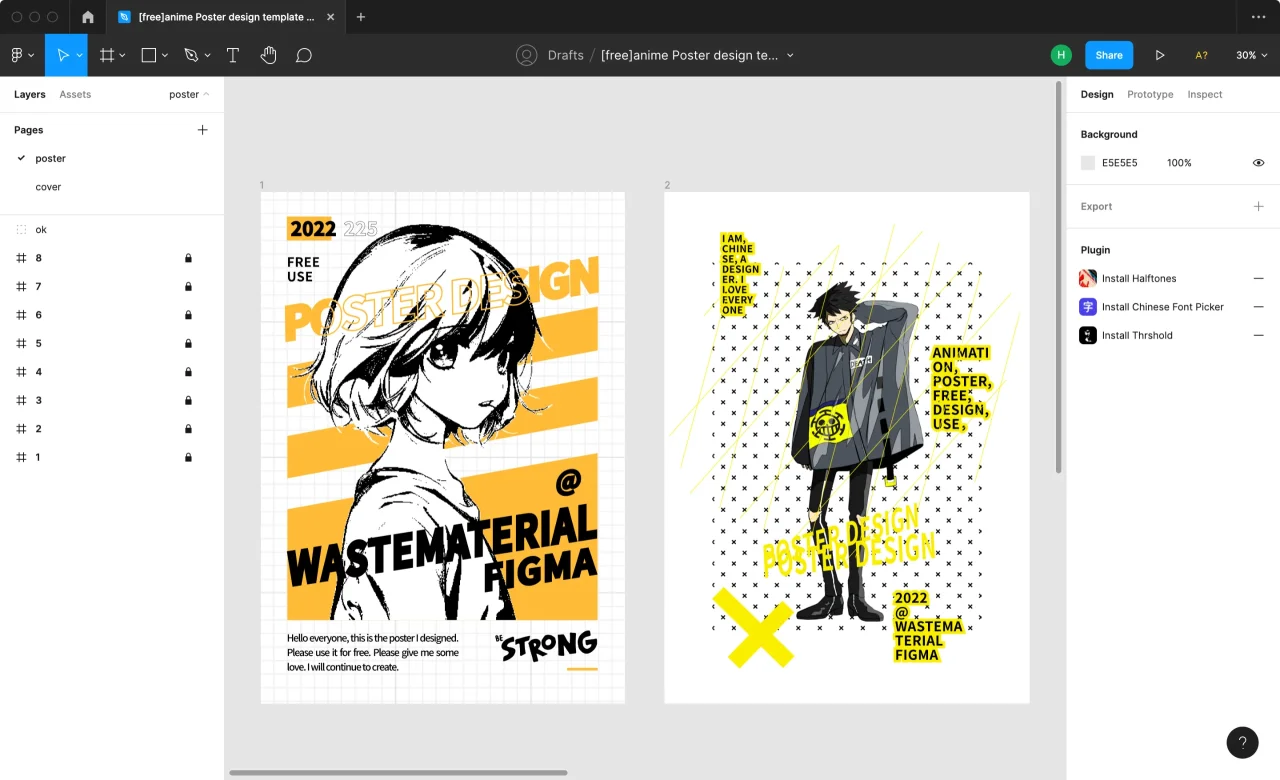Image resolution: width=1280 pixels, height=780 pixels.
Task: Open shape tools dropdown chevron
Action: (165, 55)
